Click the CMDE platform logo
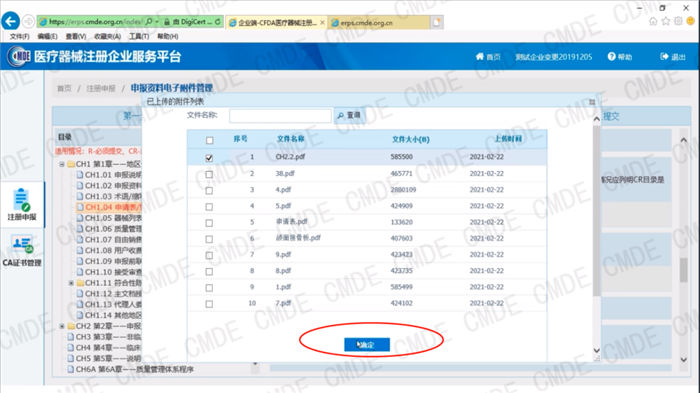Image resolution: width=700 pixels, height=393 pixels. click(19, 56)
